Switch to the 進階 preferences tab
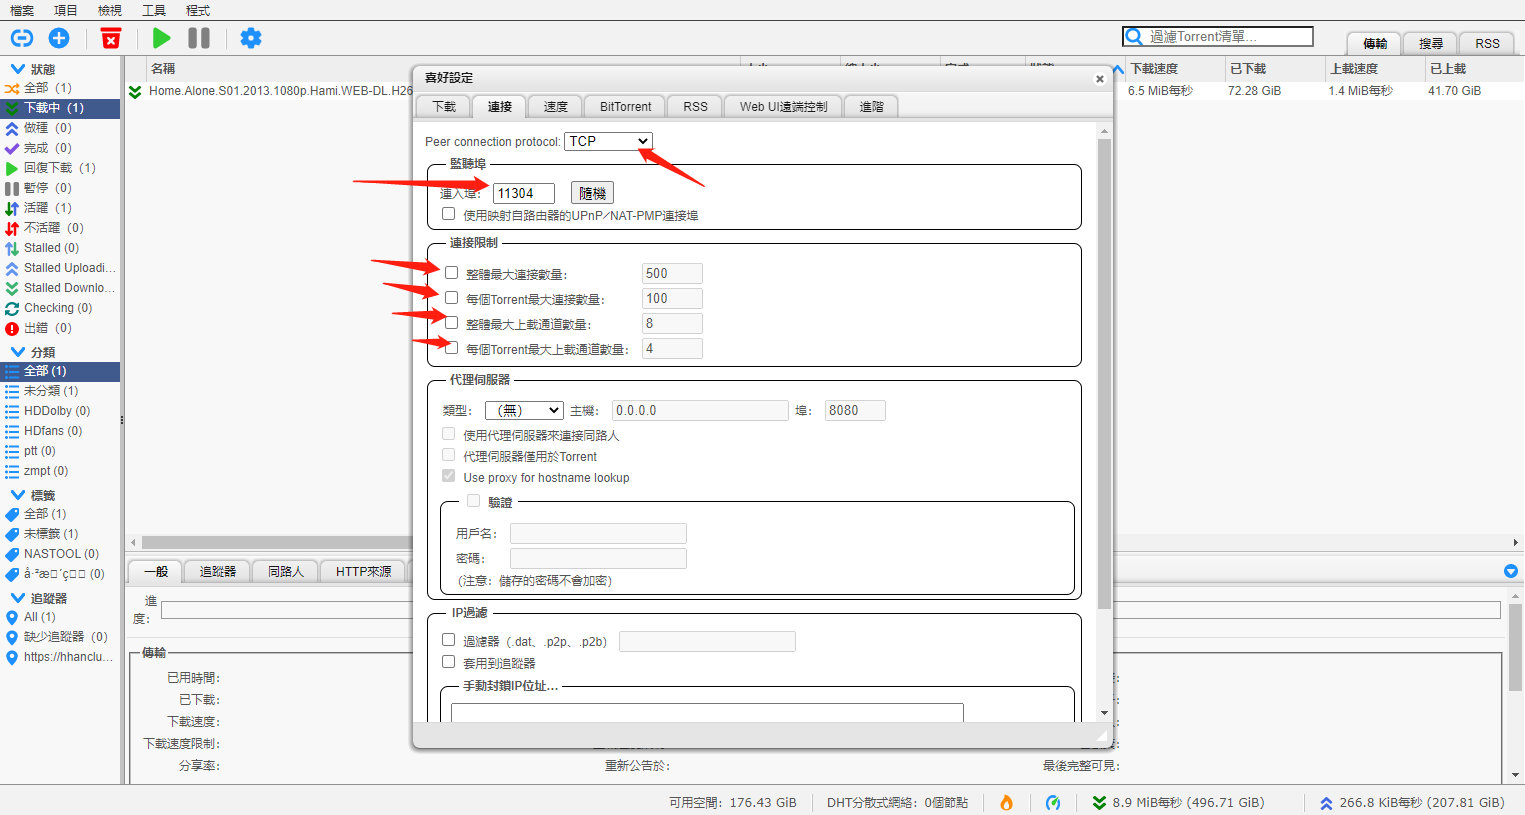 [x=872, y=106]
